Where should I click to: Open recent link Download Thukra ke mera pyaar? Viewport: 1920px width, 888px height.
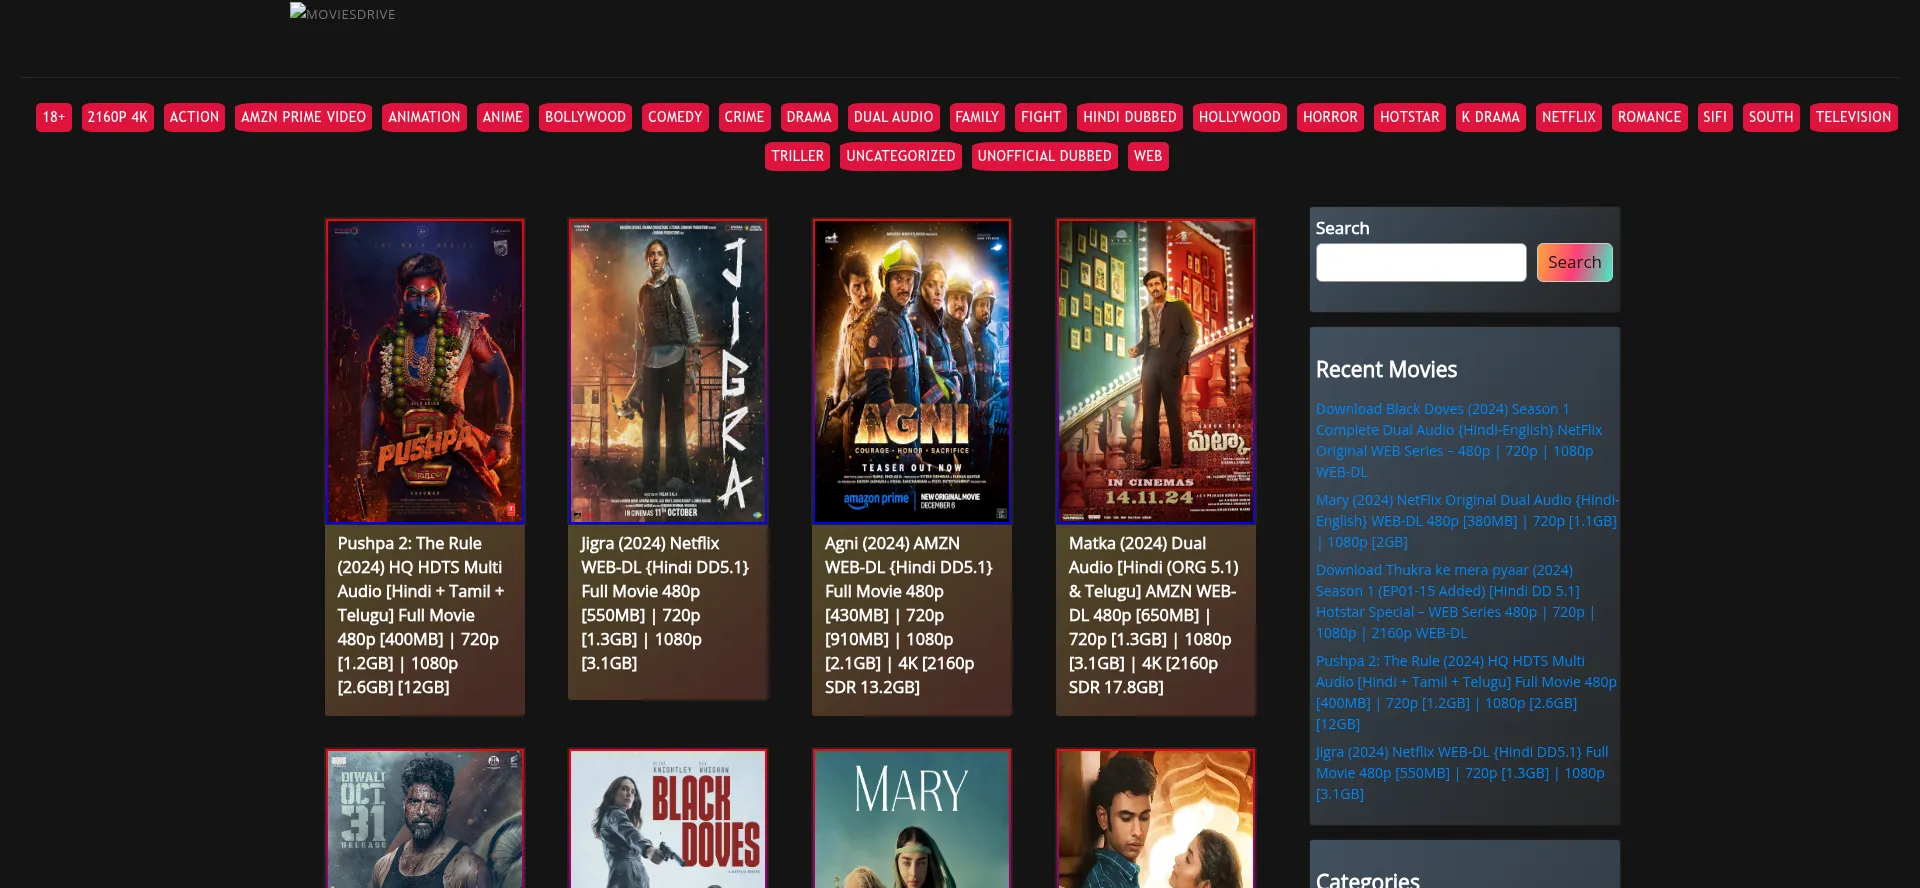(1455, 601)
